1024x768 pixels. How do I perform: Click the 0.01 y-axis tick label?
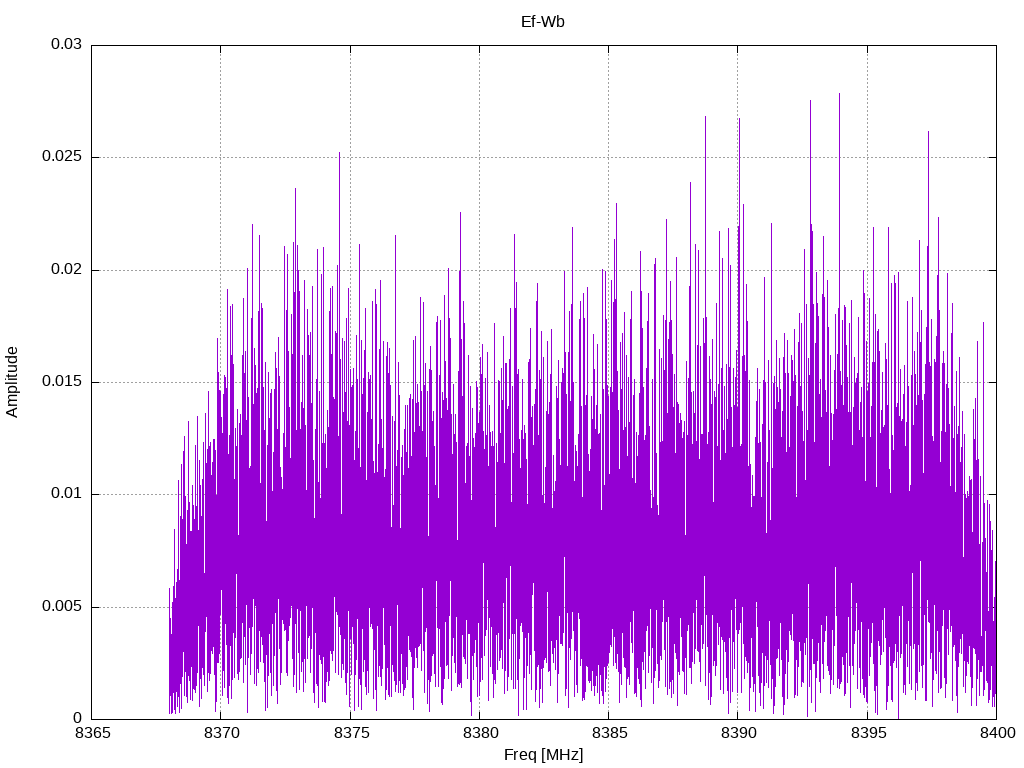click(67, 494)
